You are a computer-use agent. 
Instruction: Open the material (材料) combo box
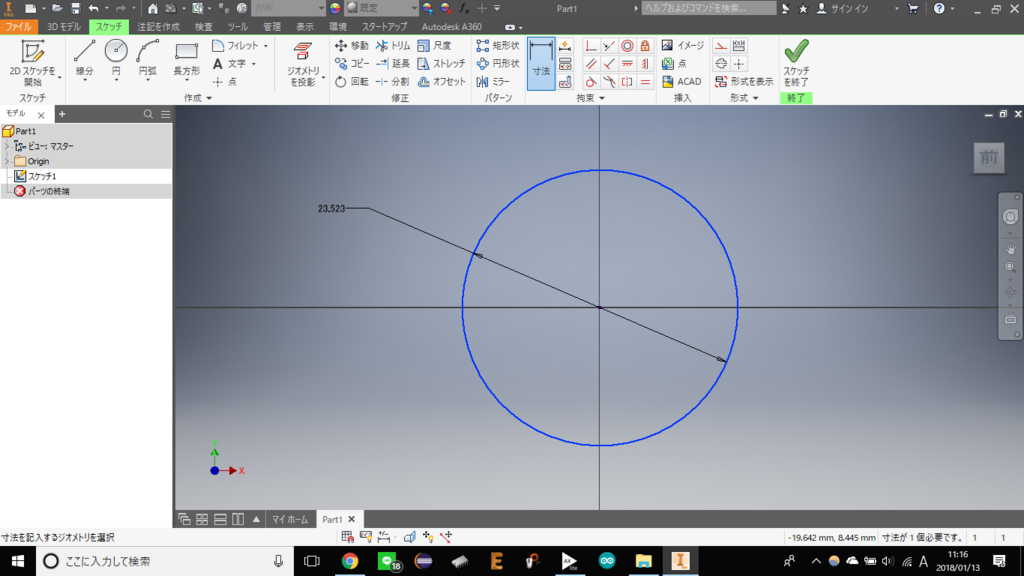[288, 8]
